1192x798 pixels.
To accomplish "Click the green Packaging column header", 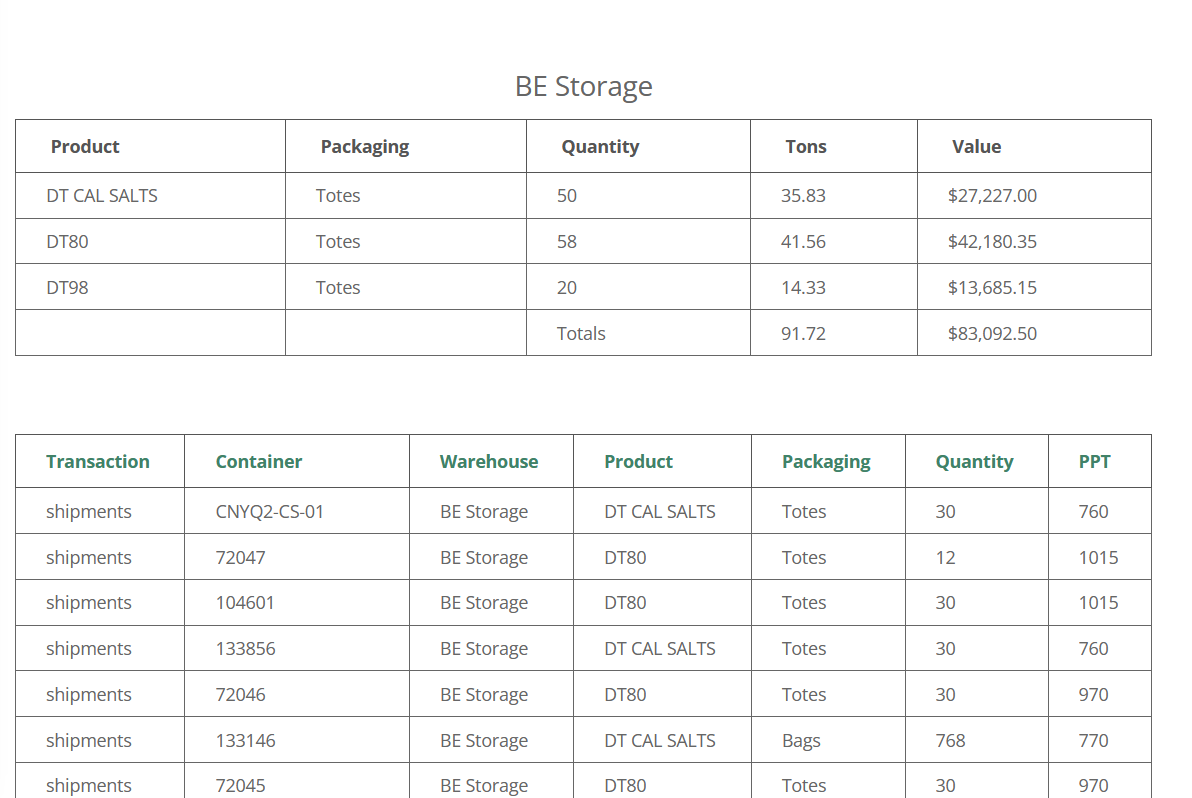I will pyautogui.click(x=826, y=462).
